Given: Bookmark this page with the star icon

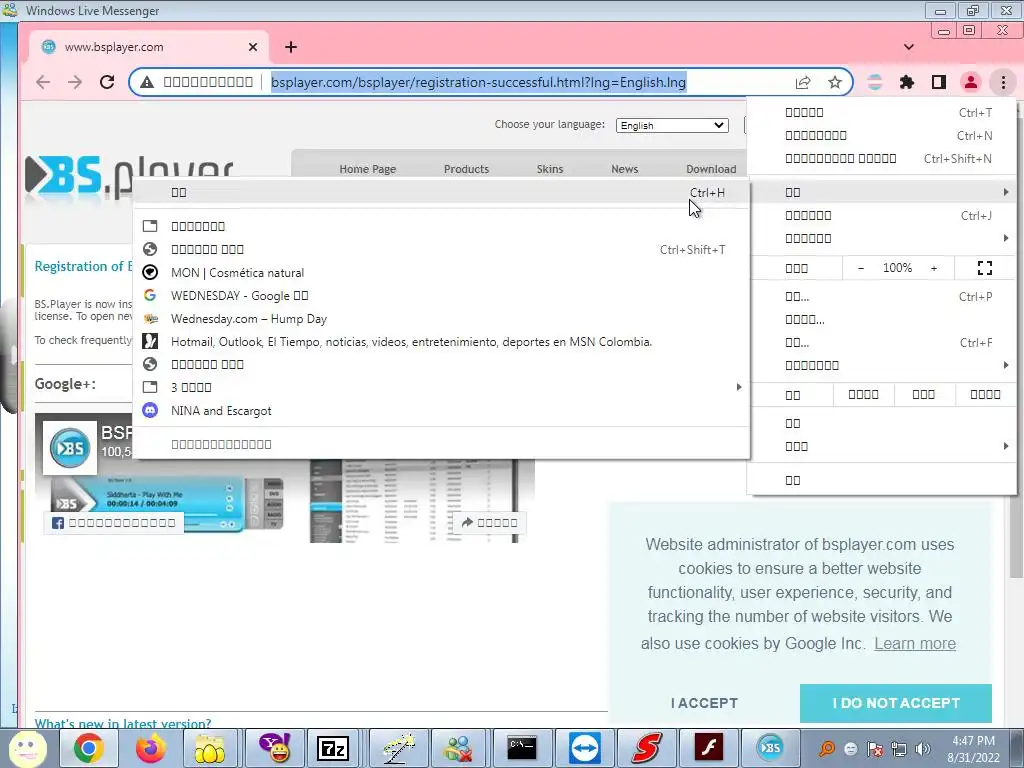Looking at the screenshot, I should click(x=835, y=82).
